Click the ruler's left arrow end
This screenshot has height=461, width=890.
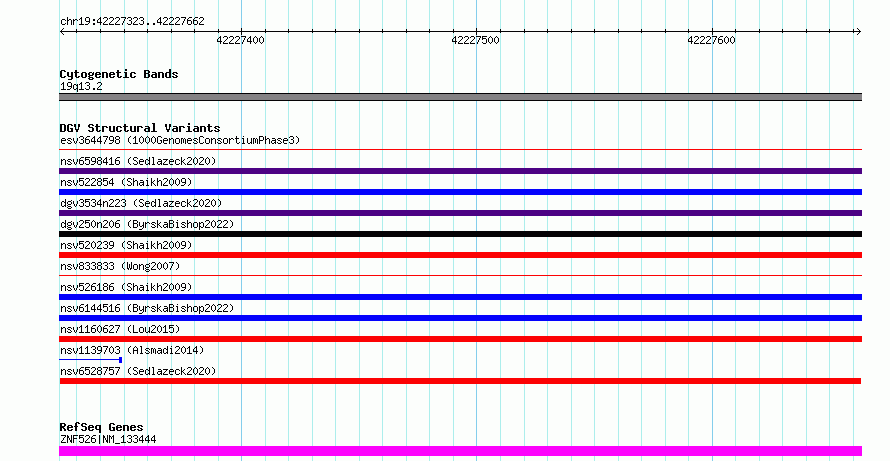pyautogui.click(x=62, y=32)
